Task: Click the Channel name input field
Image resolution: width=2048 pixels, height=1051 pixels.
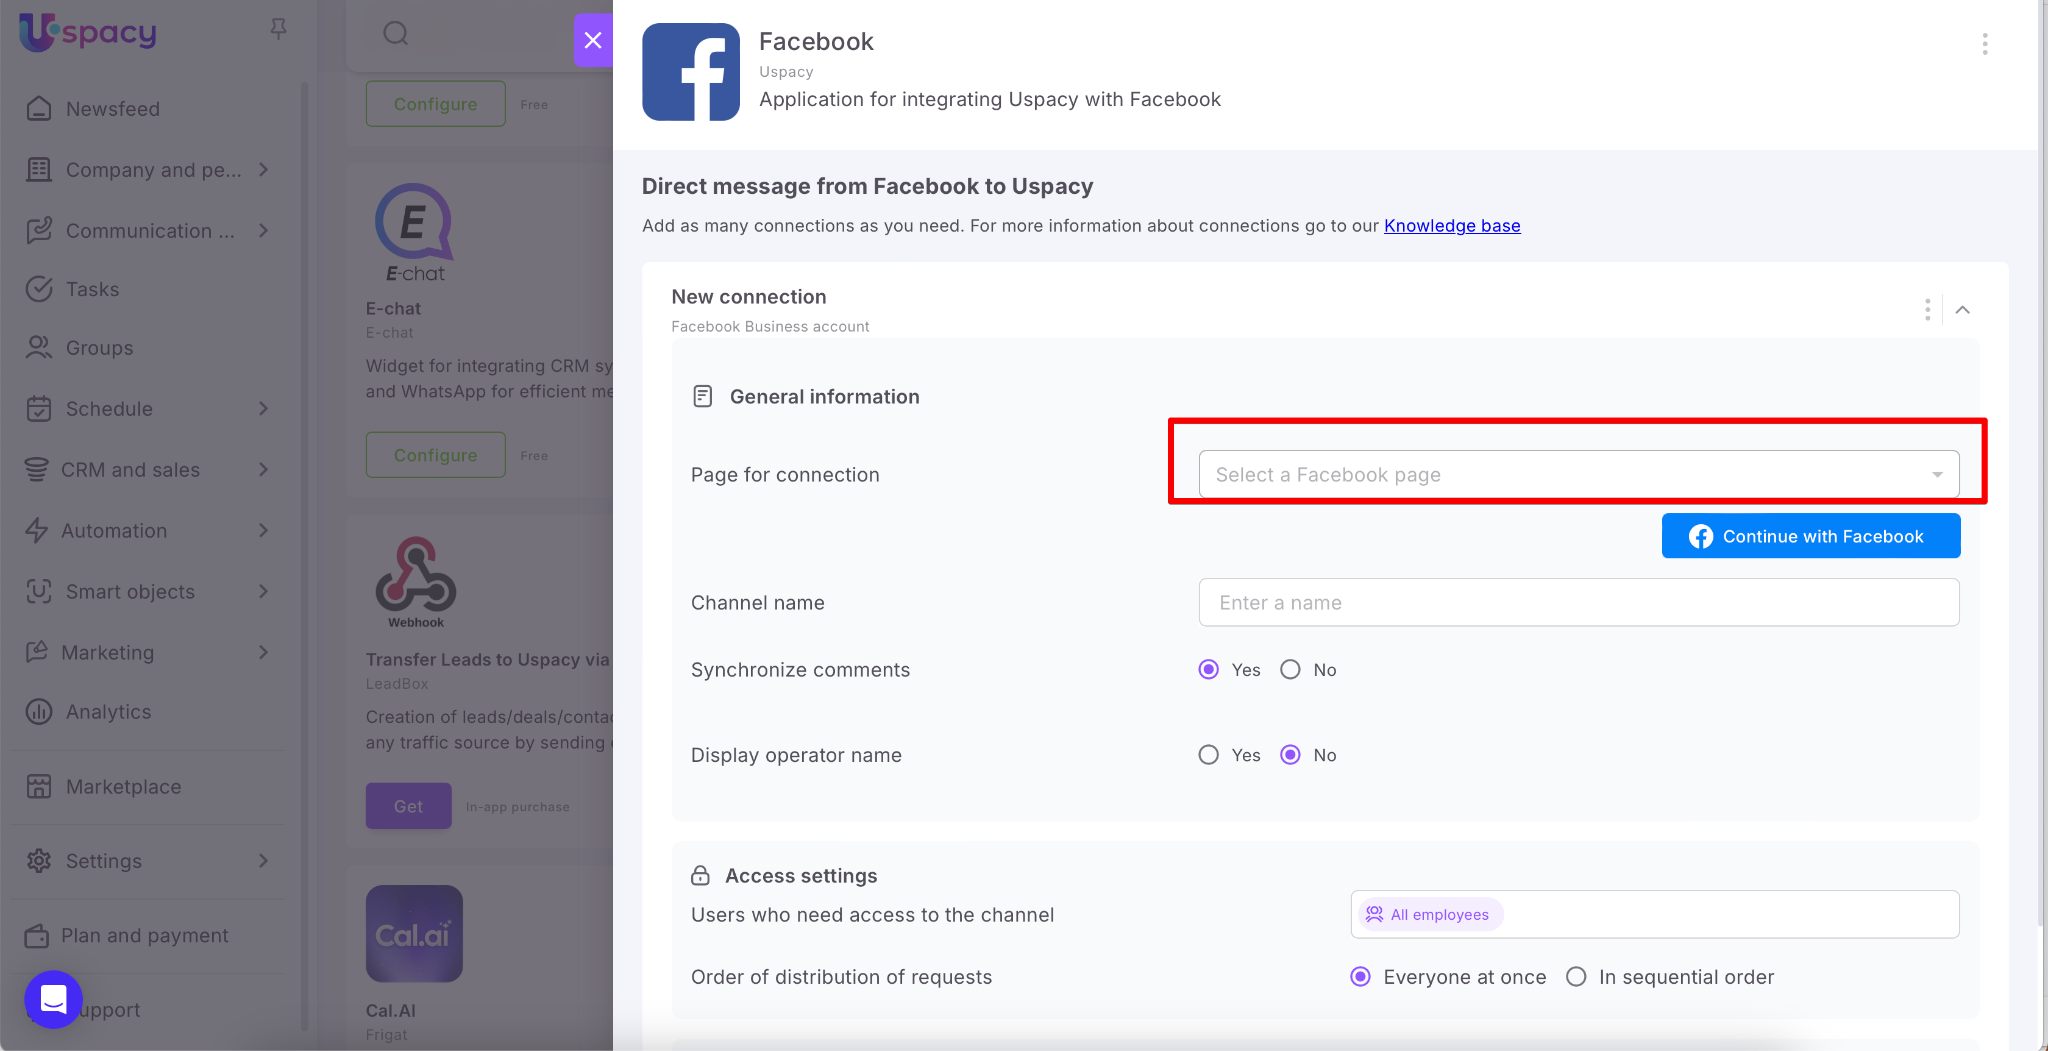Action: click(x=1578, y=603)
